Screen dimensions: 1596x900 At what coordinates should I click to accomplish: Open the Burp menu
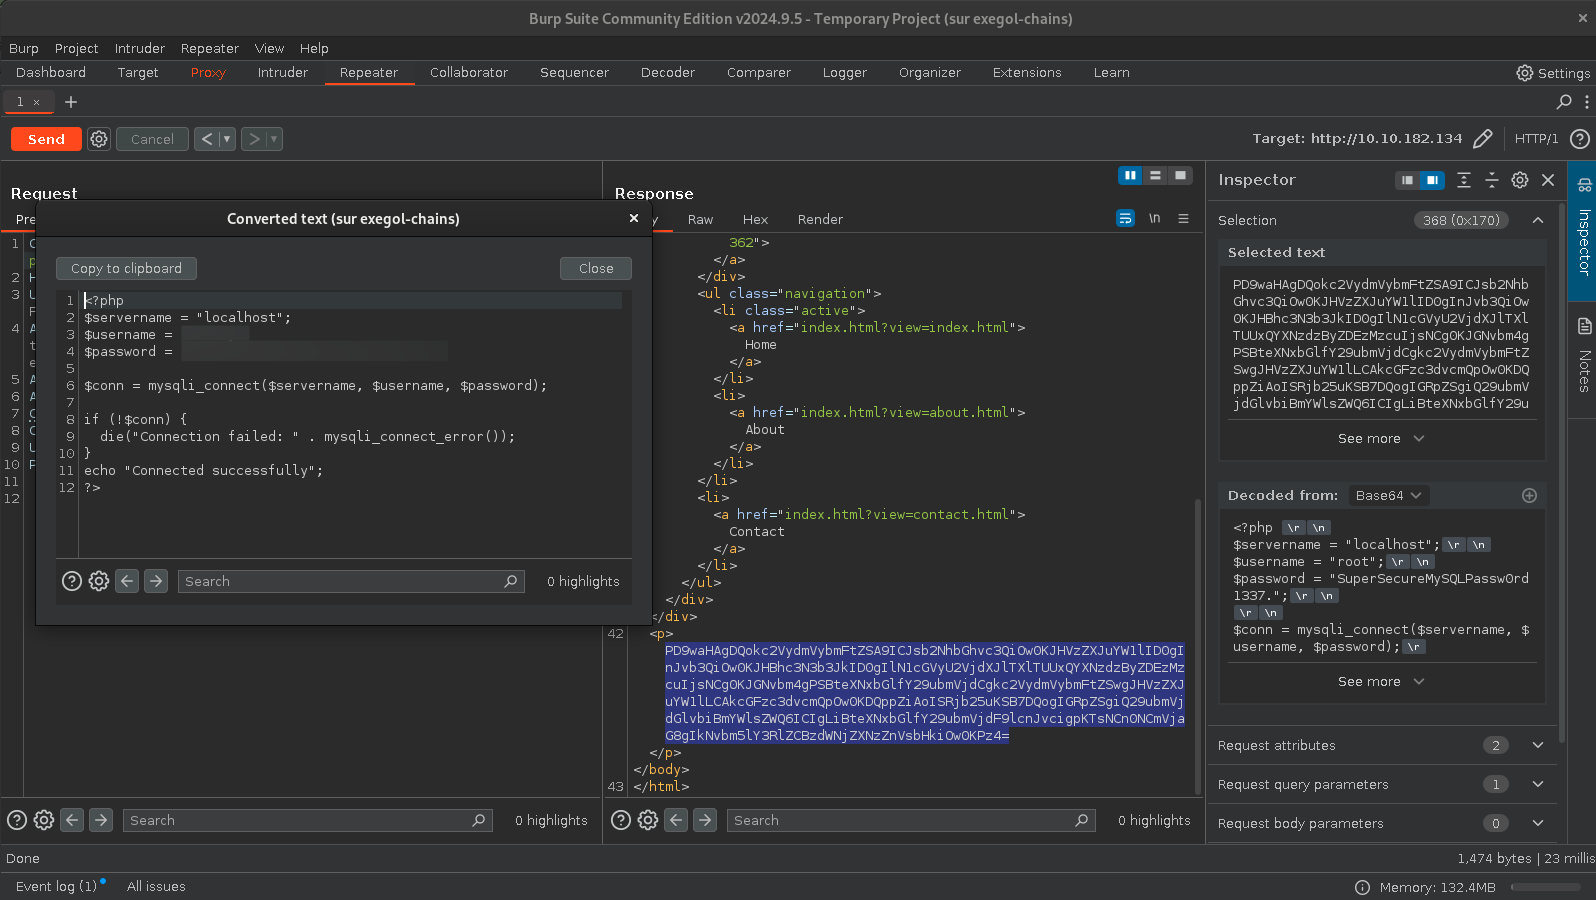coord(24,48)
